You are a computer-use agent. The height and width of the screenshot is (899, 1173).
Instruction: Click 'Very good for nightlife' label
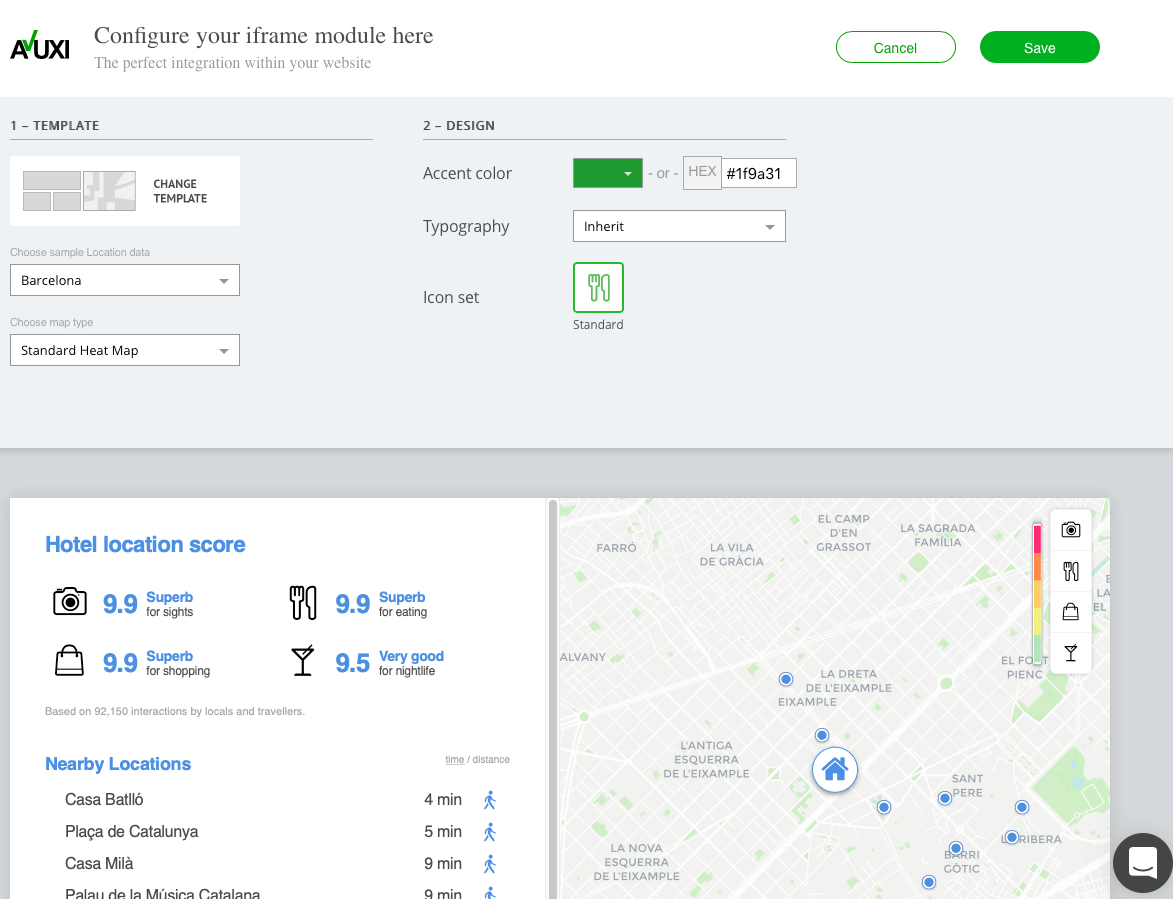point(411,663)
